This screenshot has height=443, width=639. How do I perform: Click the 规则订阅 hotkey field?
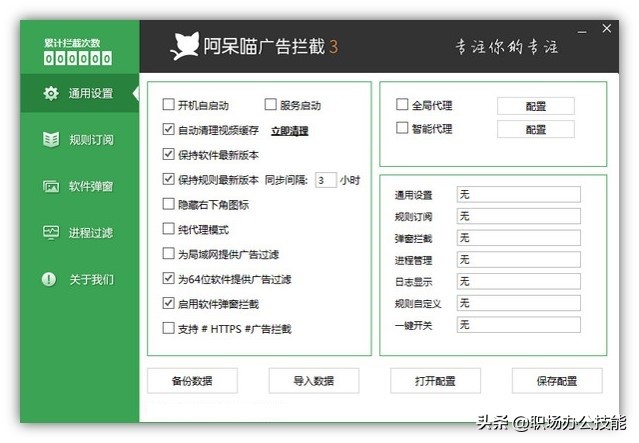tap(518, 216)
